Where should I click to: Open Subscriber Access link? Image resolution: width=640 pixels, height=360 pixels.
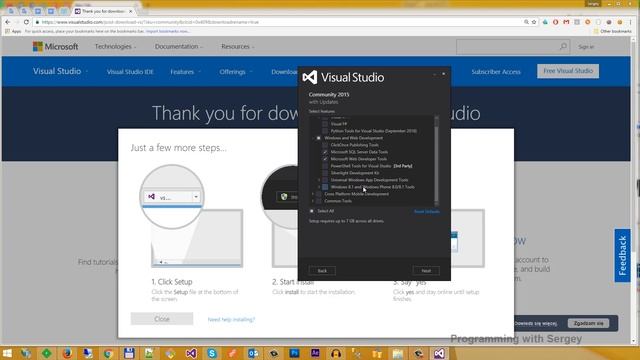tap(496, 72)
